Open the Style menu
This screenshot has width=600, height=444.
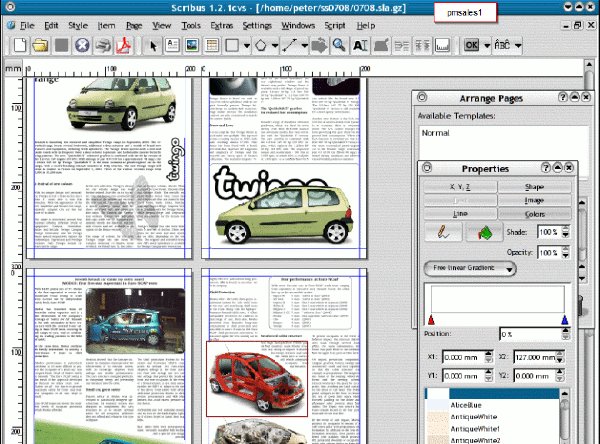click(x=78, y=26)
